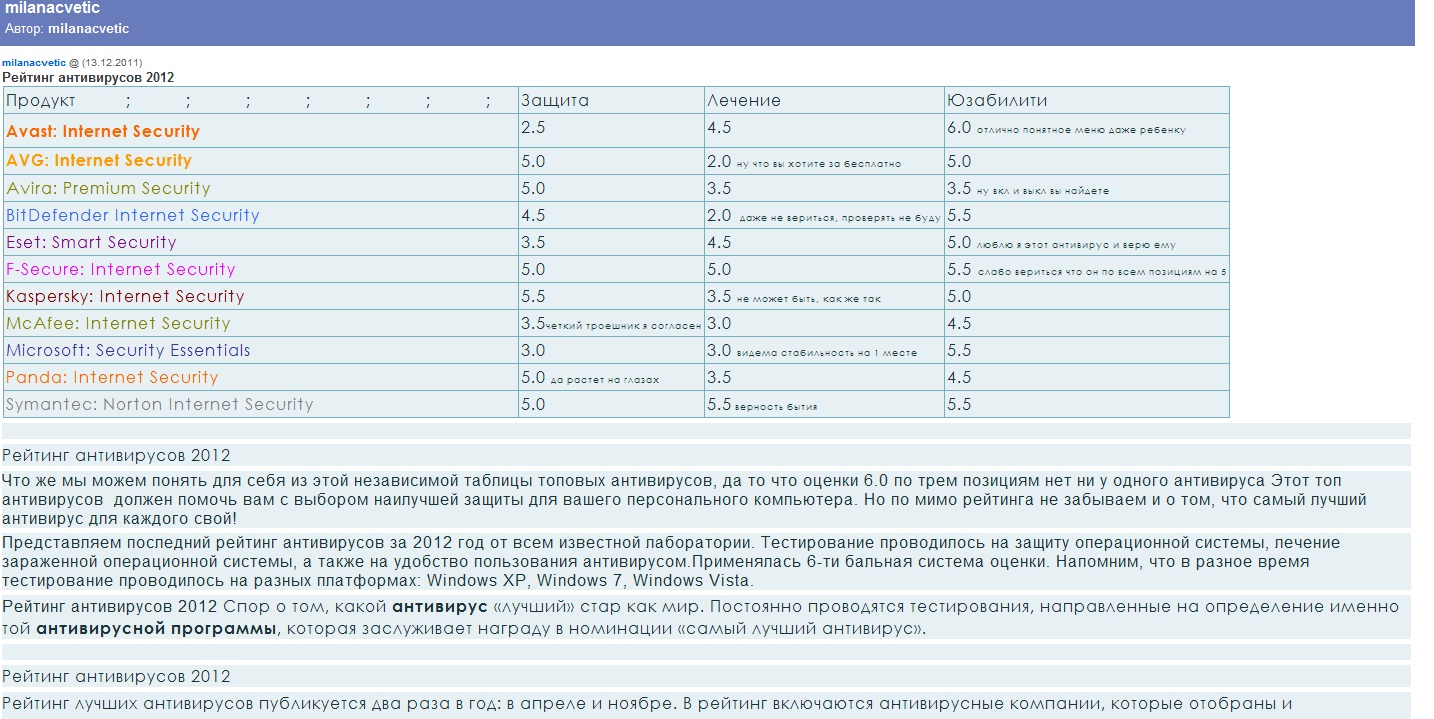
Task: Click AVG treatment cell 'ну что вы хотите за бесплатно'
Action: pyautogui.click(x=824, y=161)
